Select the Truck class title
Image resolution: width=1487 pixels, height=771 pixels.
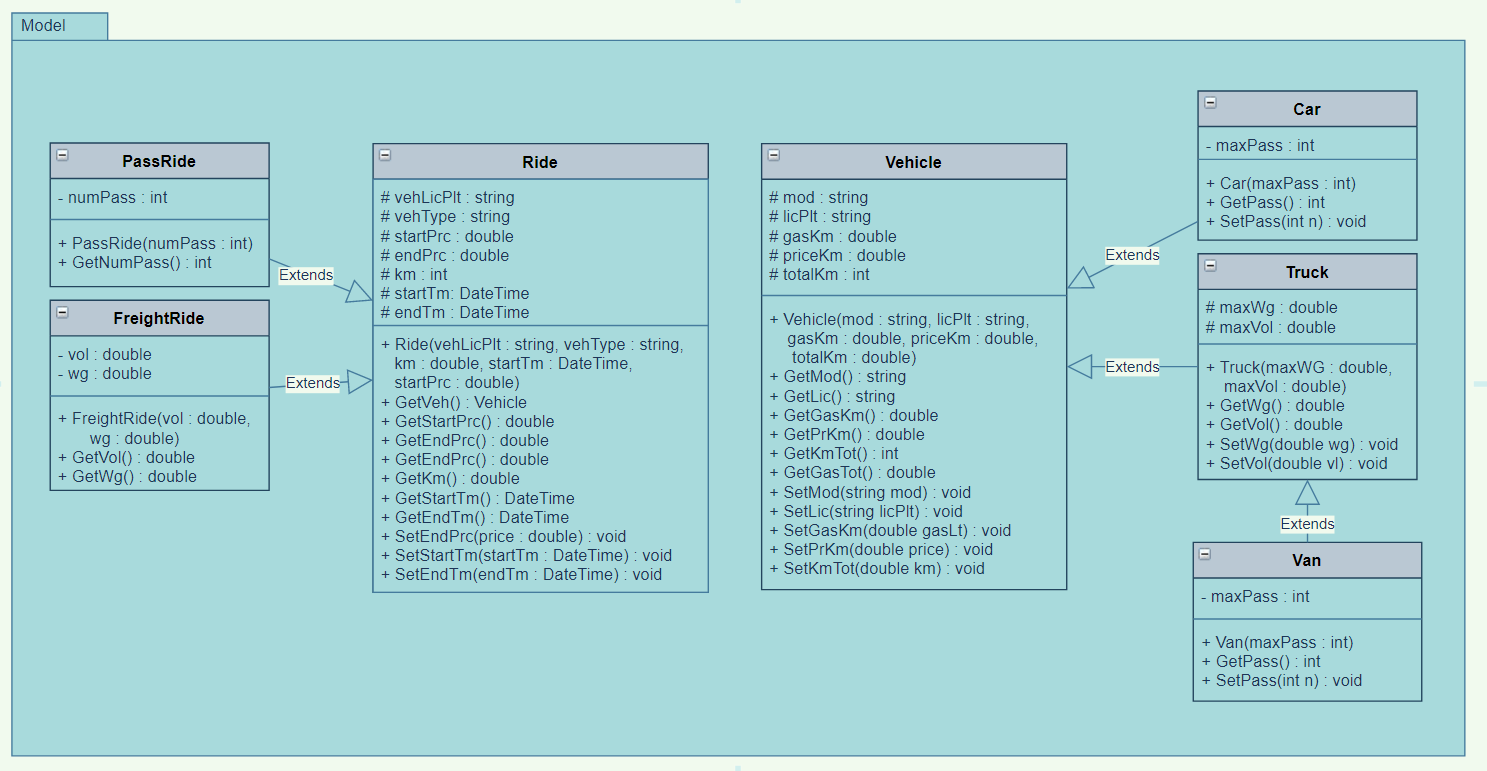tap(1307, 272)
